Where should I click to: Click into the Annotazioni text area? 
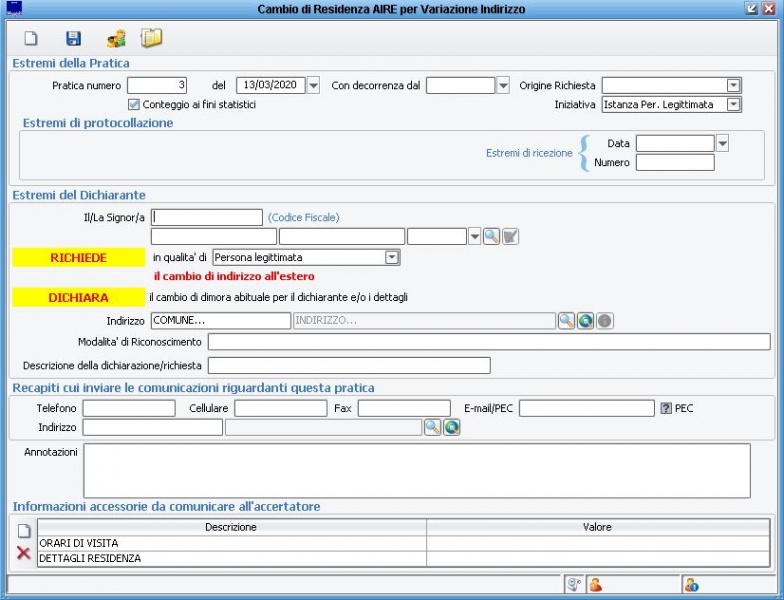click(416, 470)
